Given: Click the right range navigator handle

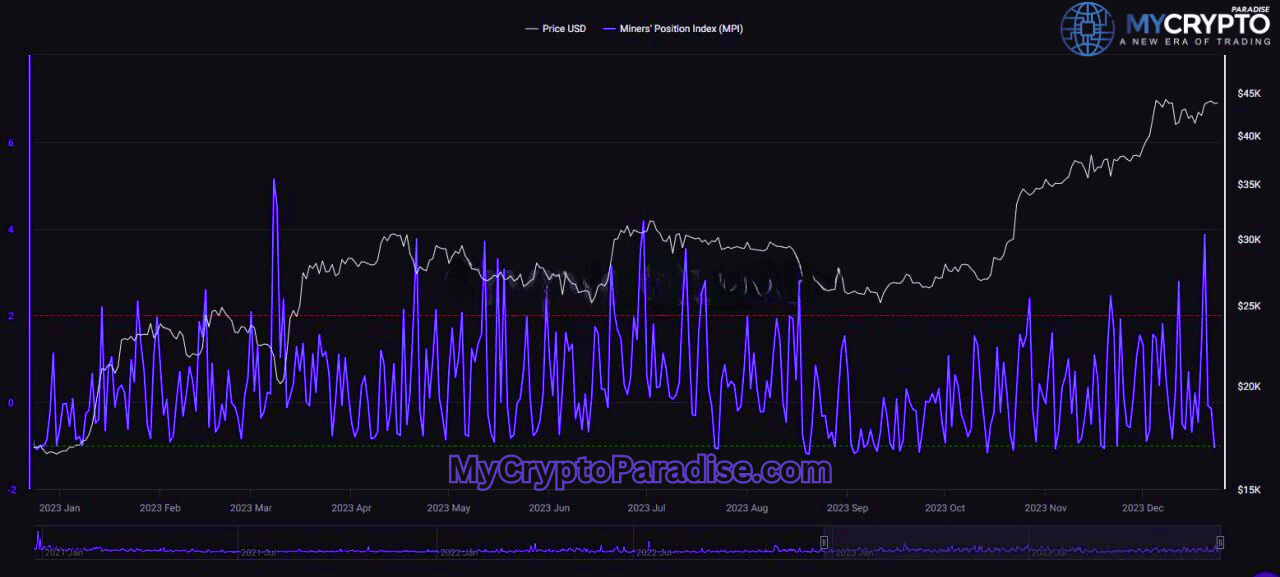Looking at the screenshot, I should (x=1220, y=542).
